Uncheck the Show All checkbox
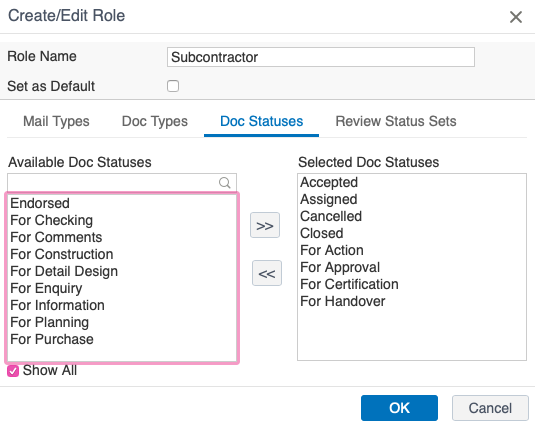Screen dimensions: 535x427 pos(13,371)
